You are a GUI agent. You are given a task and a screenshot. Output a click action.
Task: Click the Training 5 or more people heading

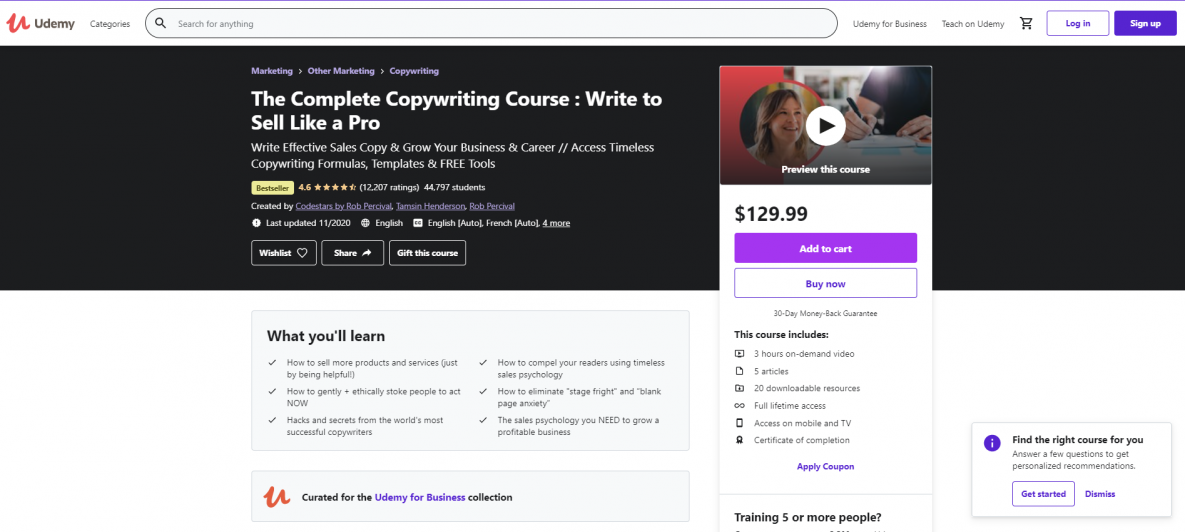(810, 518)
